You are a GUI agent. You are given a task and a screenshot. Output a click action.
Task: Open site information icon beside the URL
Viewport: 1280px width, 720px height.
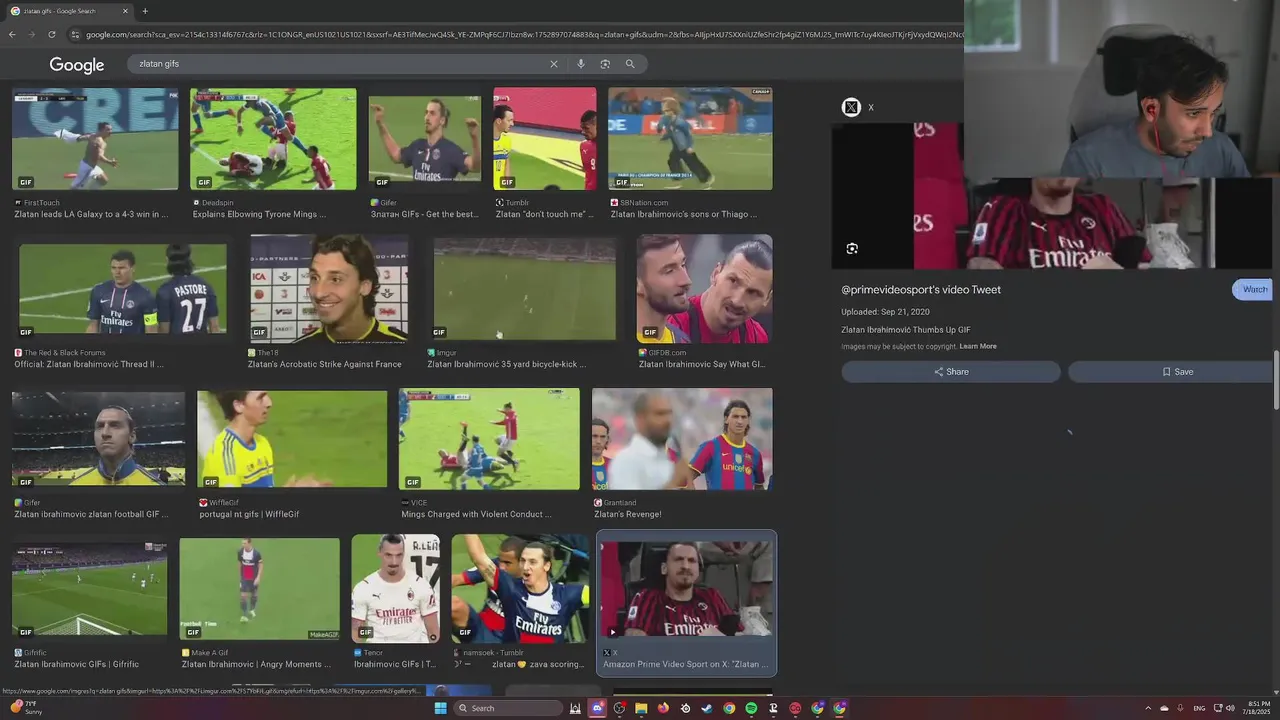tap(75, 35)
